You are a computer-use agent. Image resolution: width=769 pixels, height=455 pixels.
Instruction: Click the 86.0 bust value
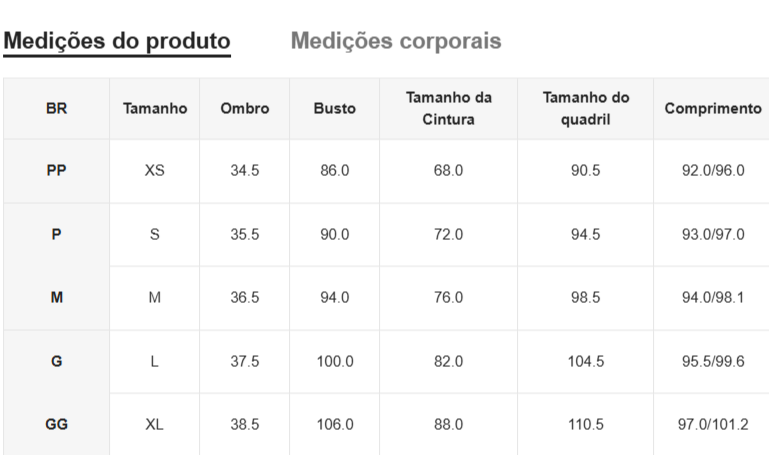(335, 170)
